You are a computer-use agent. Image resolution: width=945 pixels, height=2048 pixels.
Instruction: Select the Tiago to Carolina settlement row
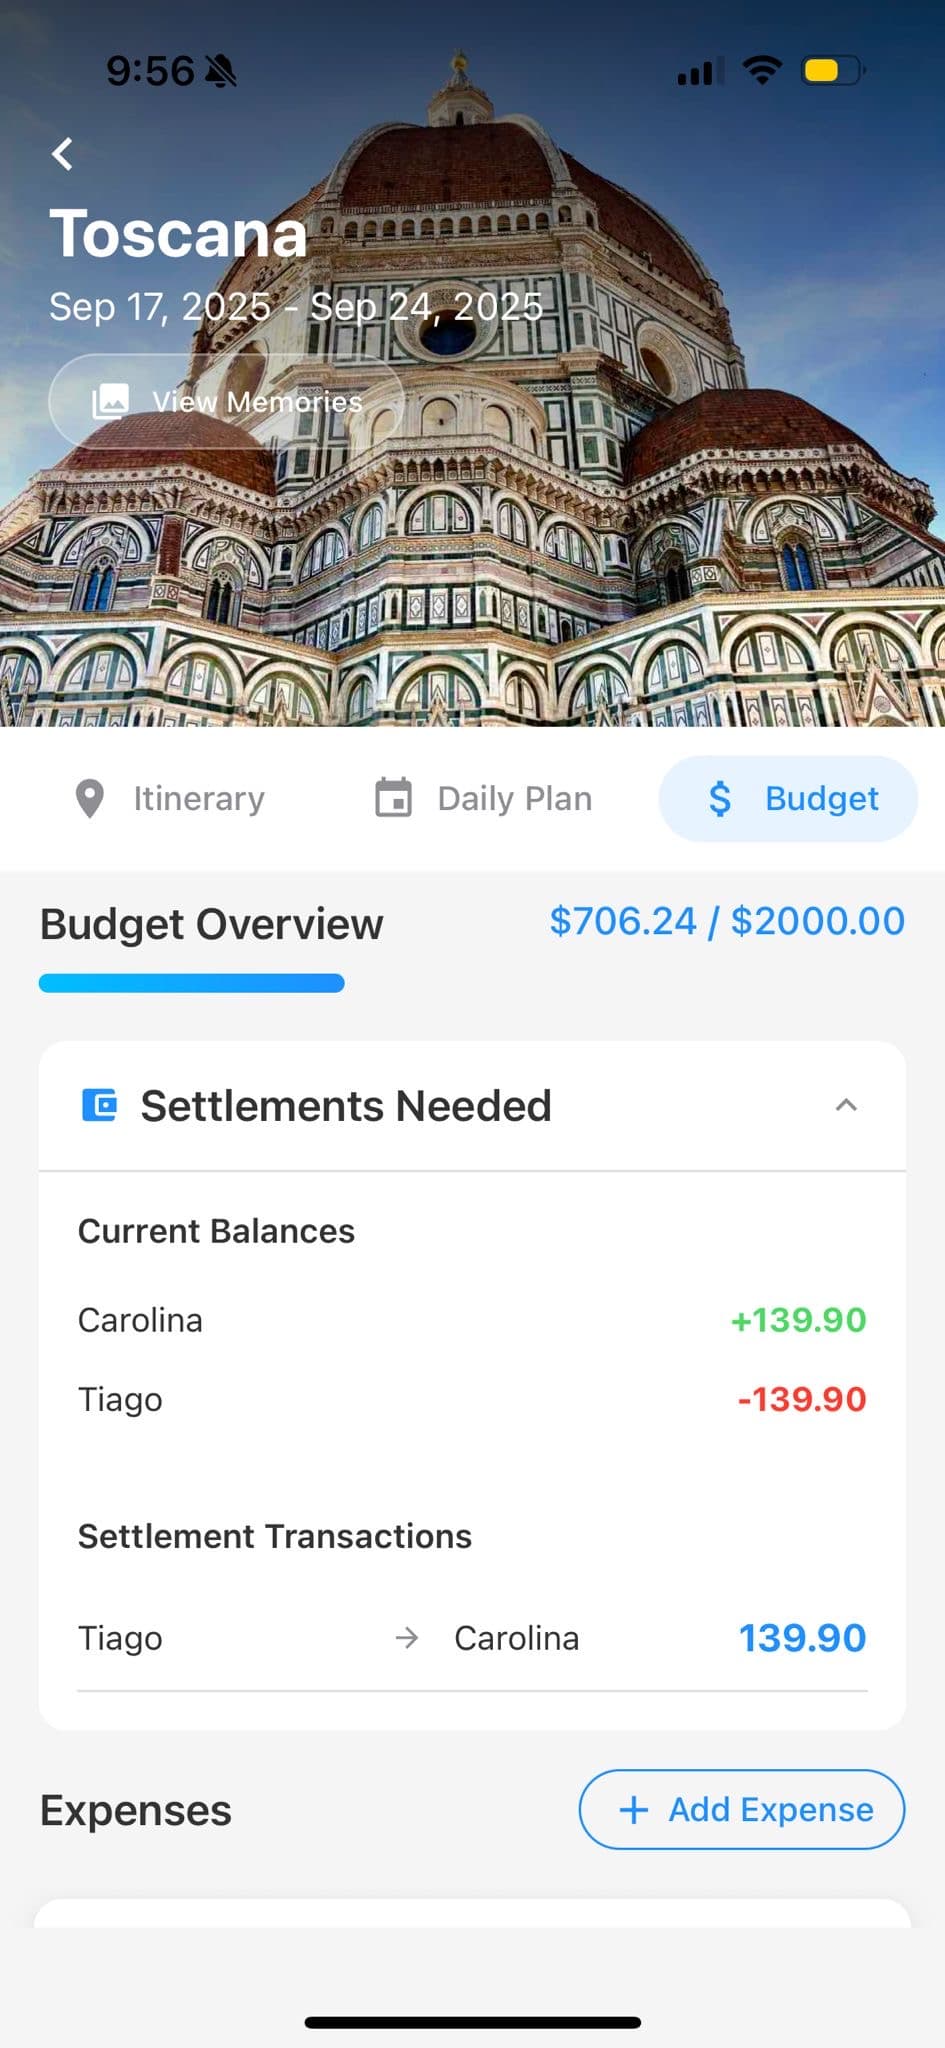tap(472, 1638)
